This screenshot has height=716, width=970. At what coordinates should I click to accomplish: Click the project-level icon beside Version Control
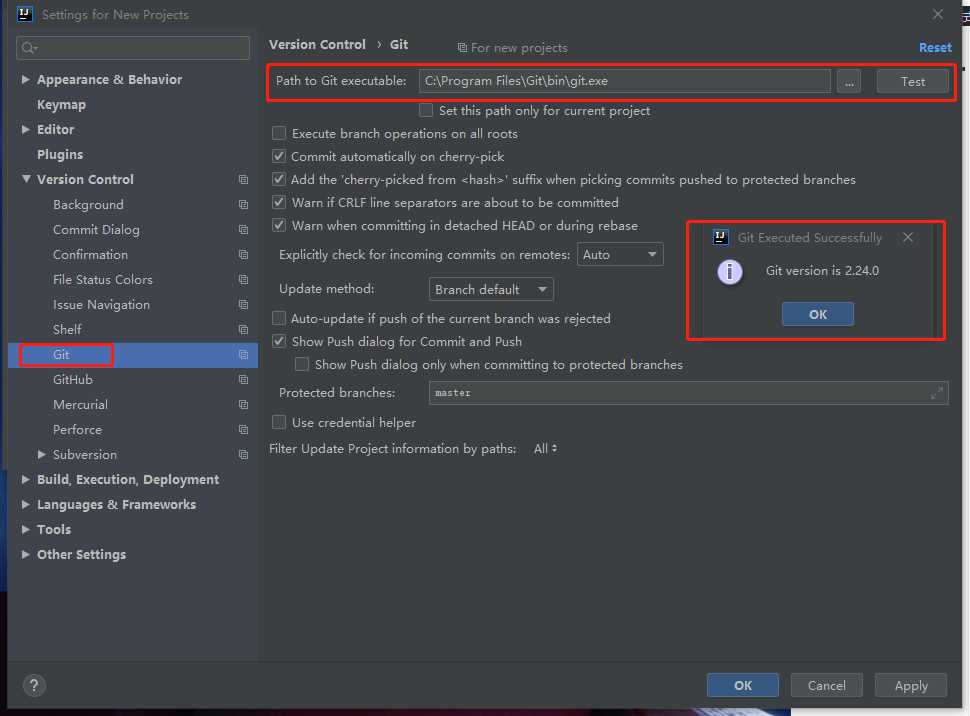pyautogui.click(x=243, y=179)
